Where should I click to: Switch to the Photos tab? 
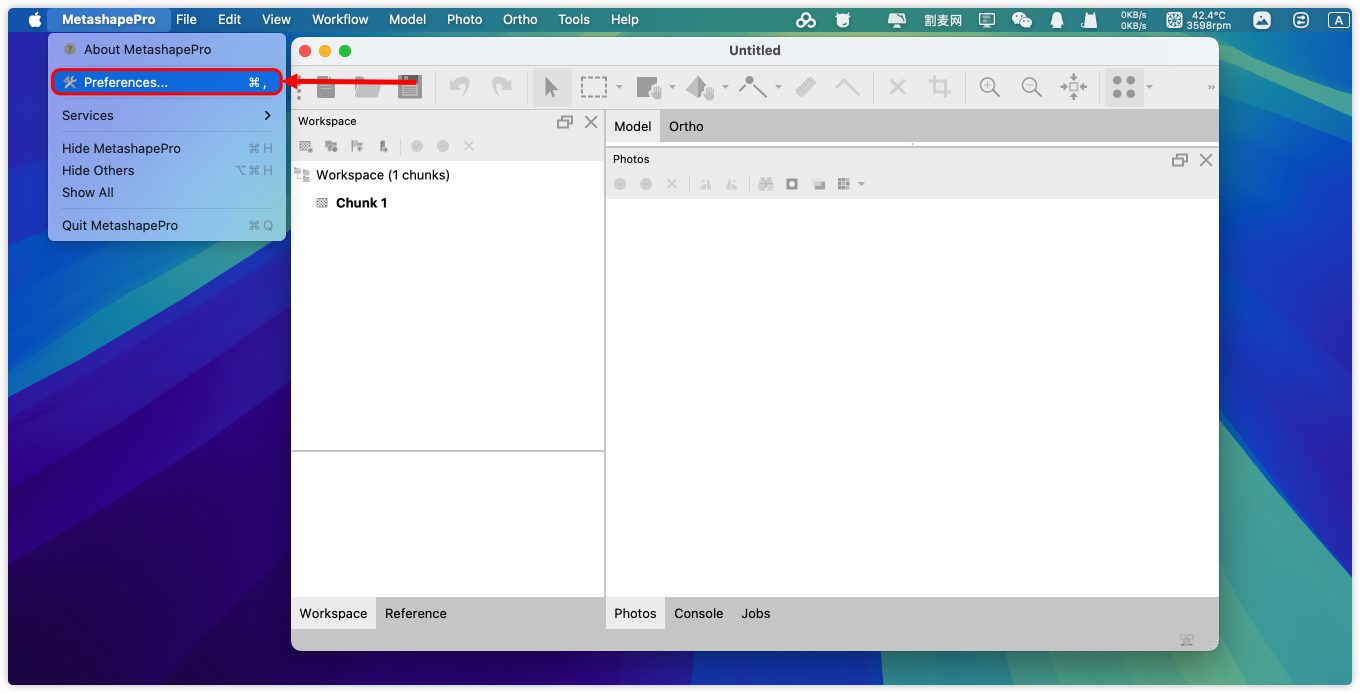[635, 613]
